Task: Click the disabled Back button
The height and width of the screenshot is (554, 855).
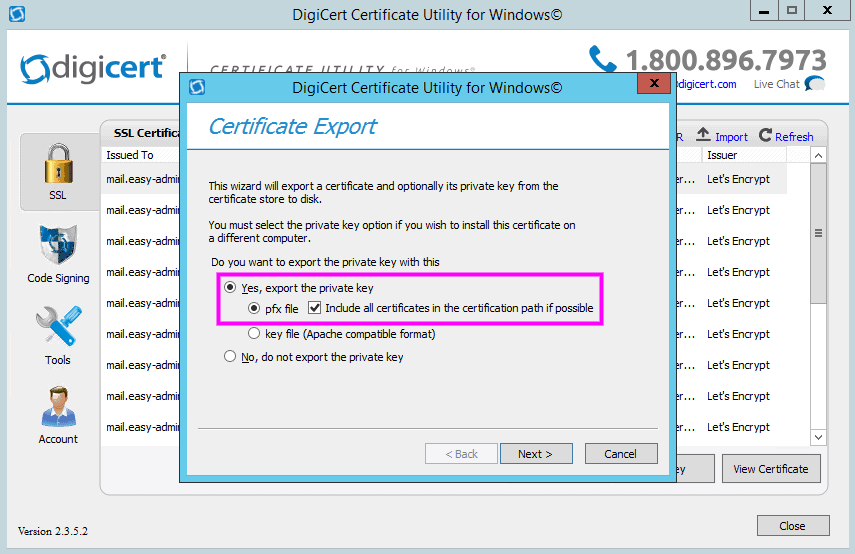Action: [461, 454]
